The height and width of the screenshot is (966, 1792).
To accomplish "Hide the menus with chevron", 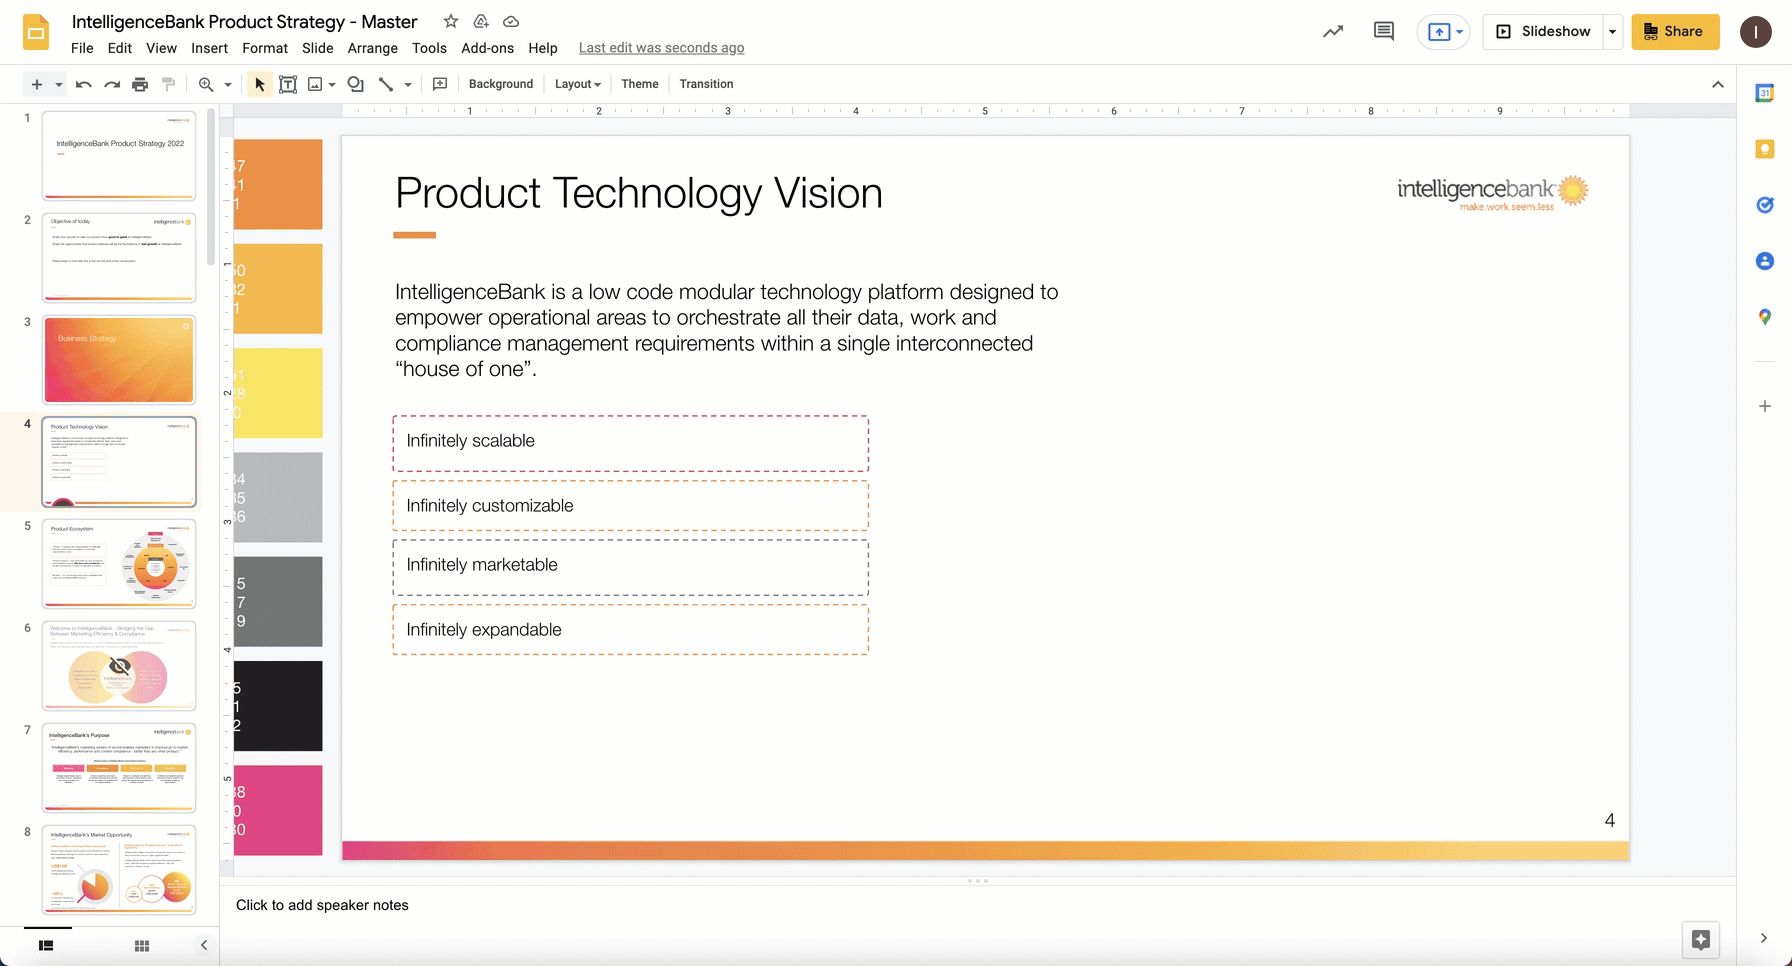I will 1718,84.
